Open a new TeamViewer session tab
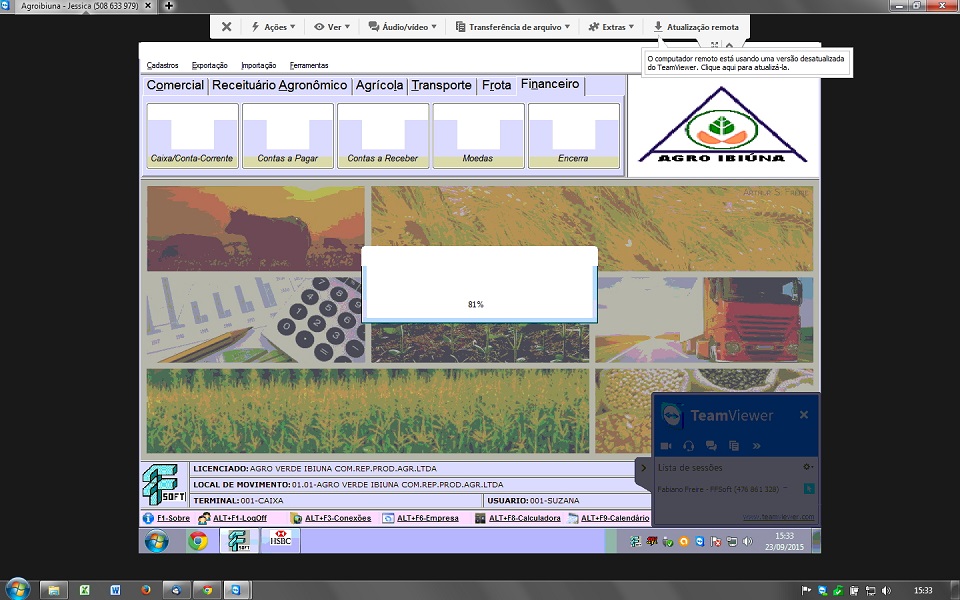960x600 pixels. (168, 6)
